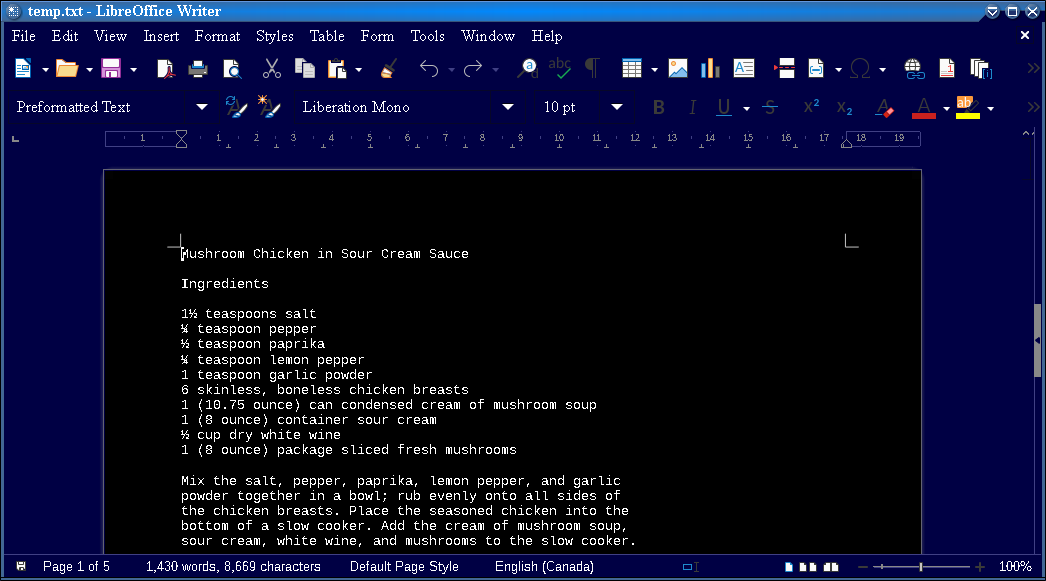The height and width of the screenshot is (581, 1046).
Task: Copy selection using the copy icon
Action: pyautogui.click(x=305, y=68)
